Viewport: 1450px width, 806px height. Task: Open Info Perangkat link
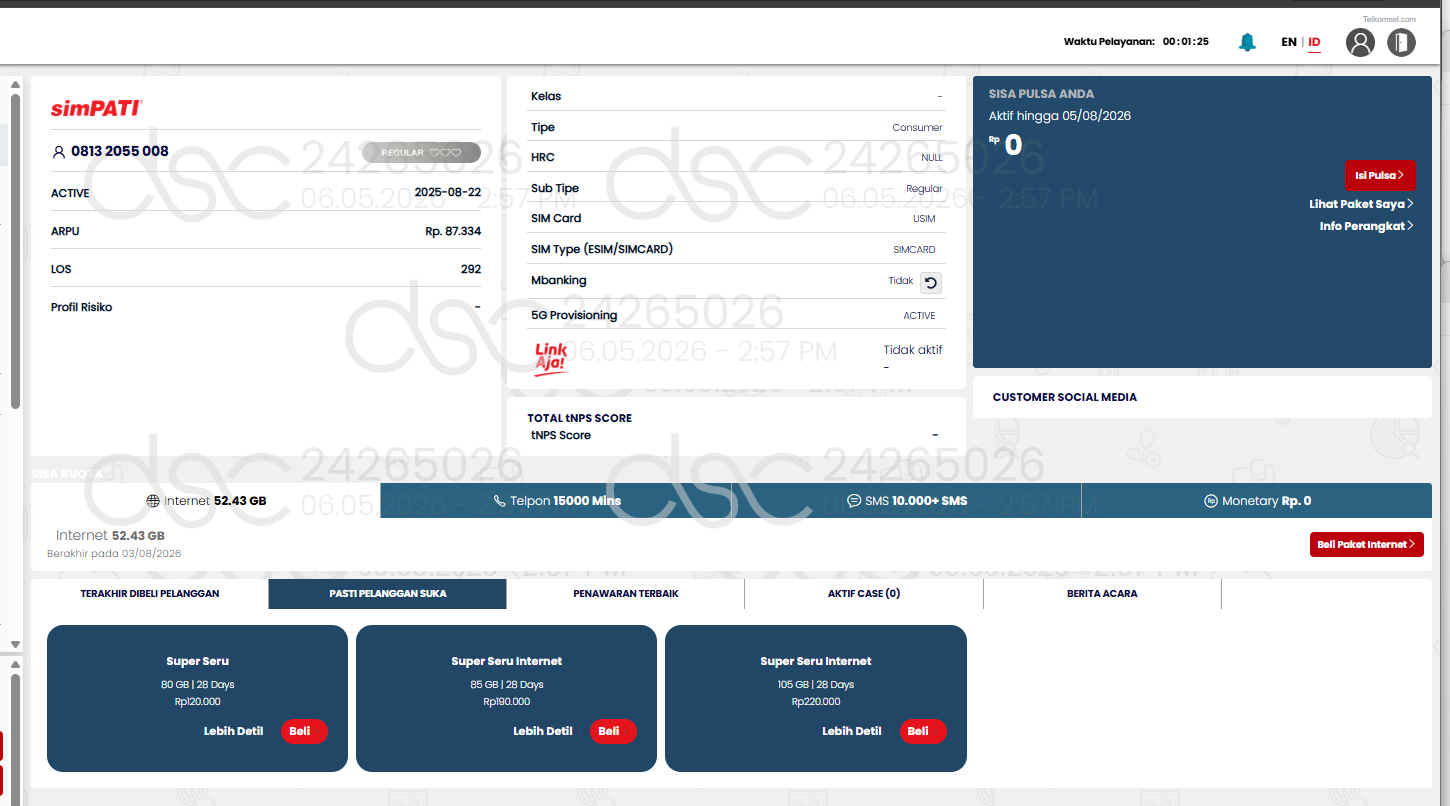pyautogui.click(x=1366, y=226)
